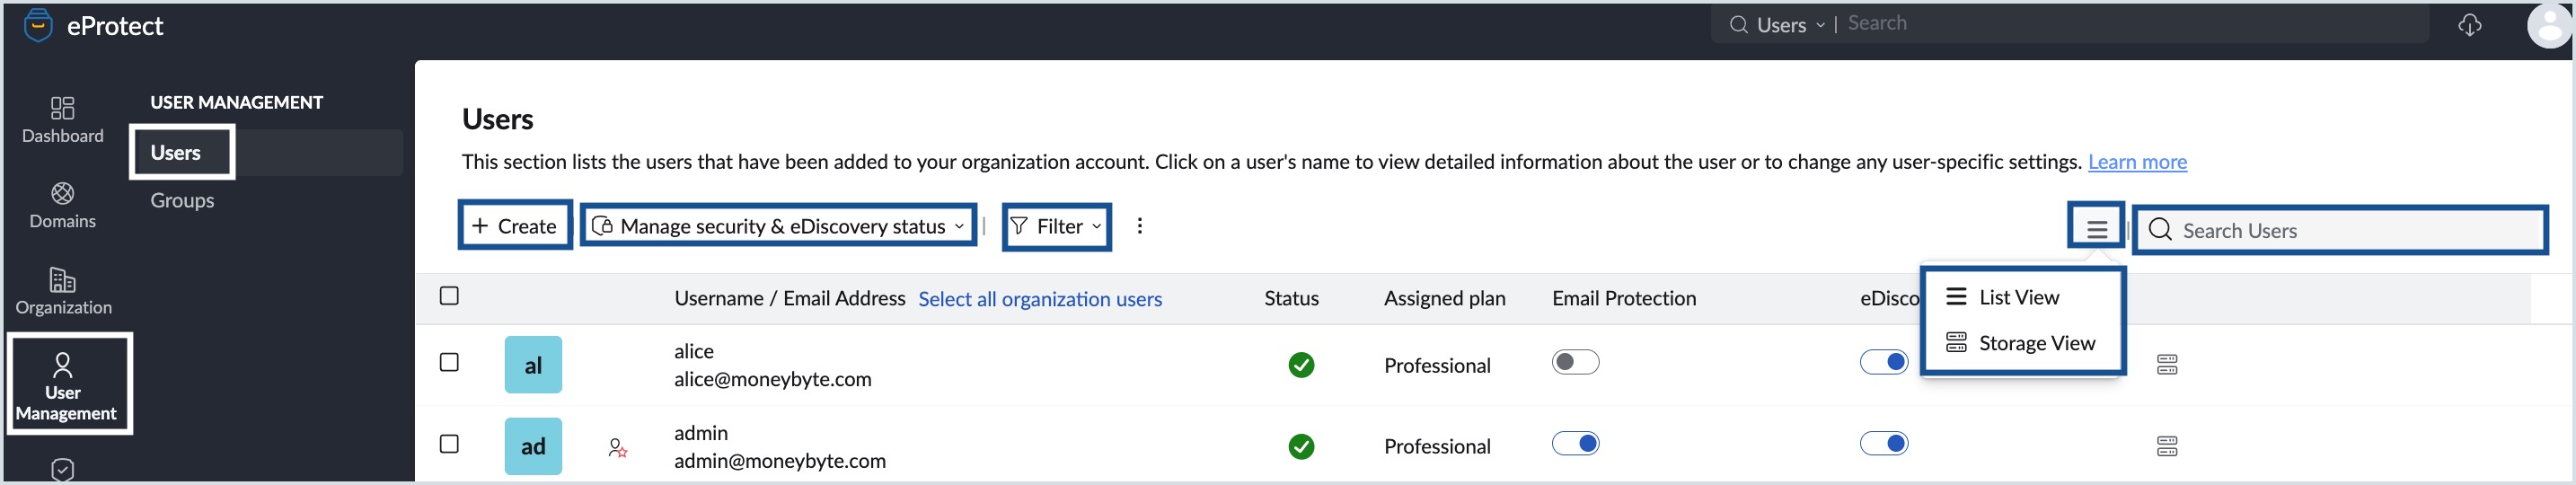This screenshot has height=485, width=2576.
Task: Click the magnifier icon in Search Users
Action: pos(2160,230)
